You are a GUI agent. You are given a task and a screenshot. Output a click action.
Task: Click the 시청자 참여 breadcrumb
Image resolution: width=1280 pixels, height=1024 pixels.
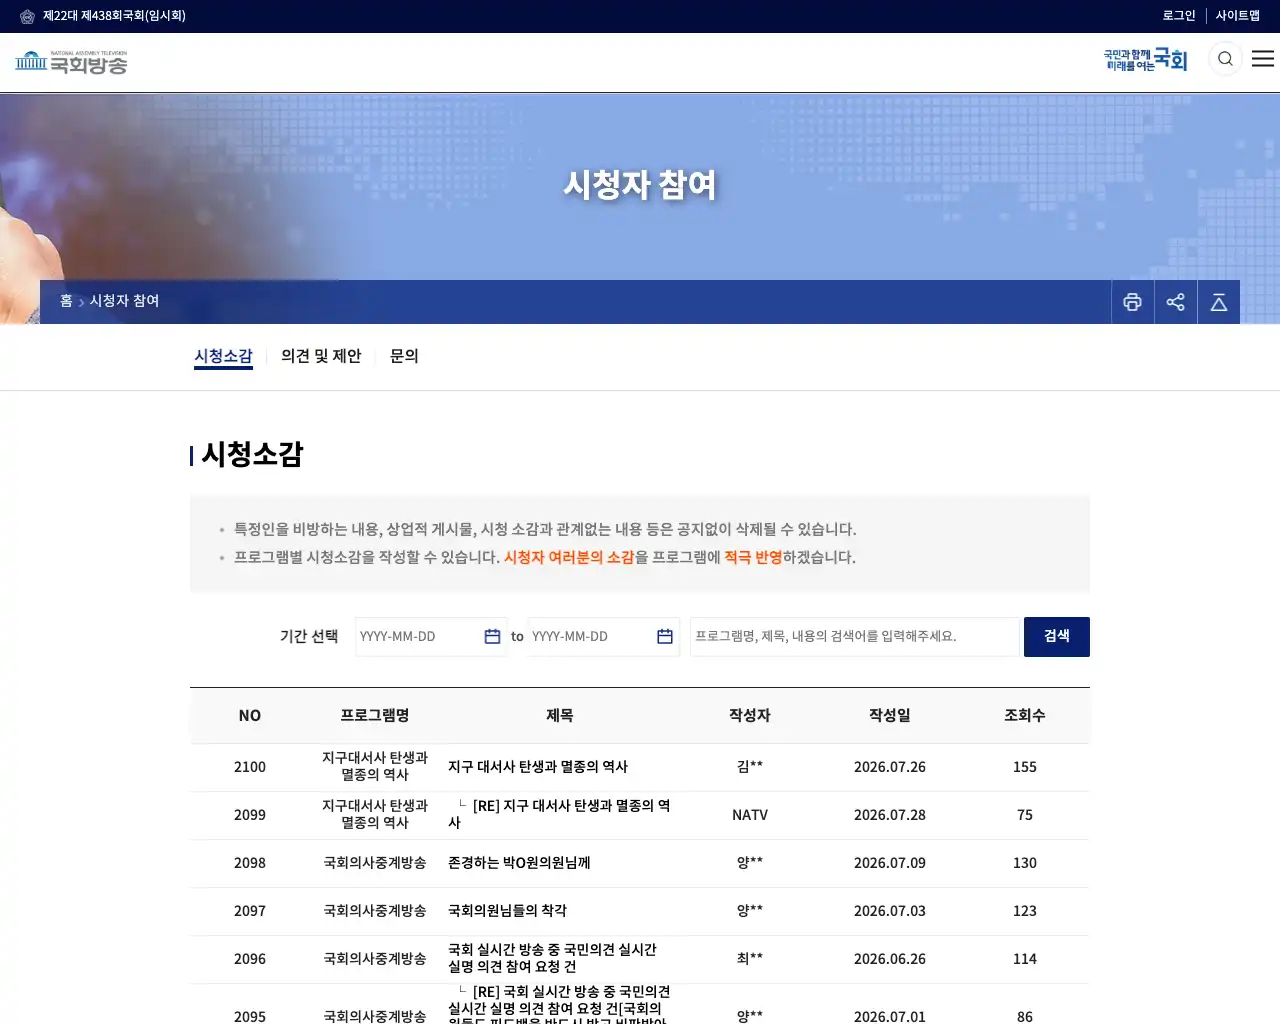(x=125, y=301)
